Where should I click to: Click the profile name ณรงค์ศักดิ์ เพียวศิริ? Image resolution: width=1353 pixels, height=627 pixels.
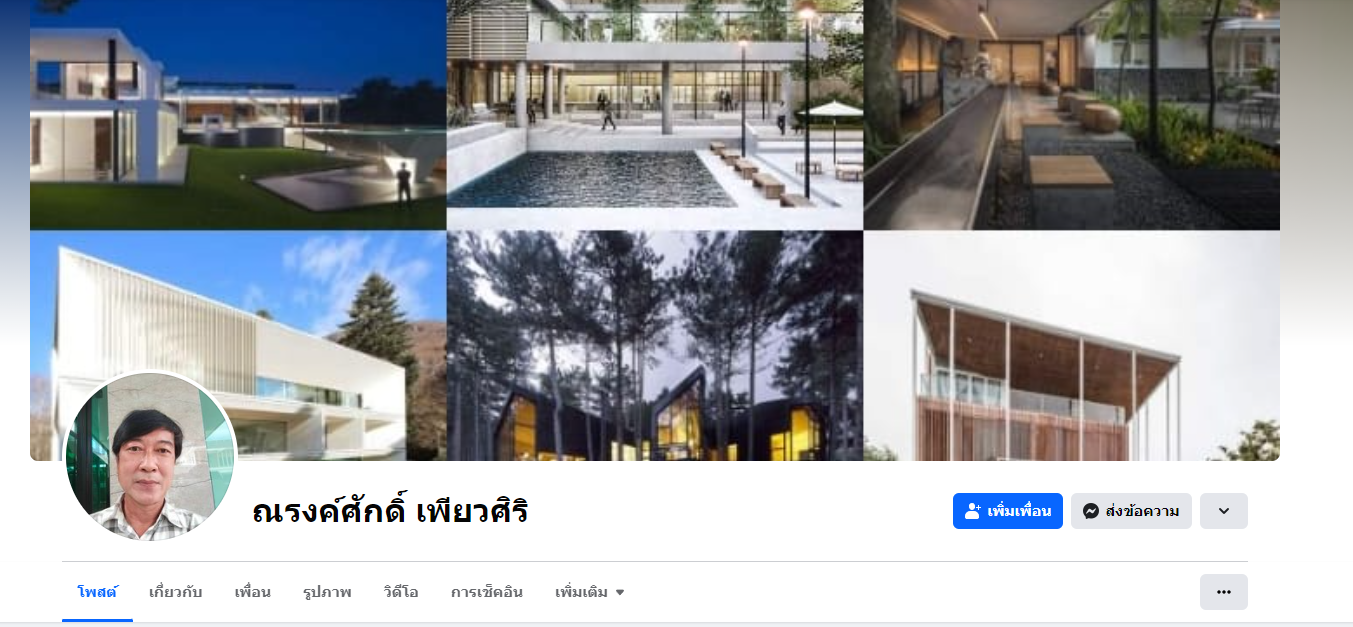pyautogui.click(x=389, y=511)
